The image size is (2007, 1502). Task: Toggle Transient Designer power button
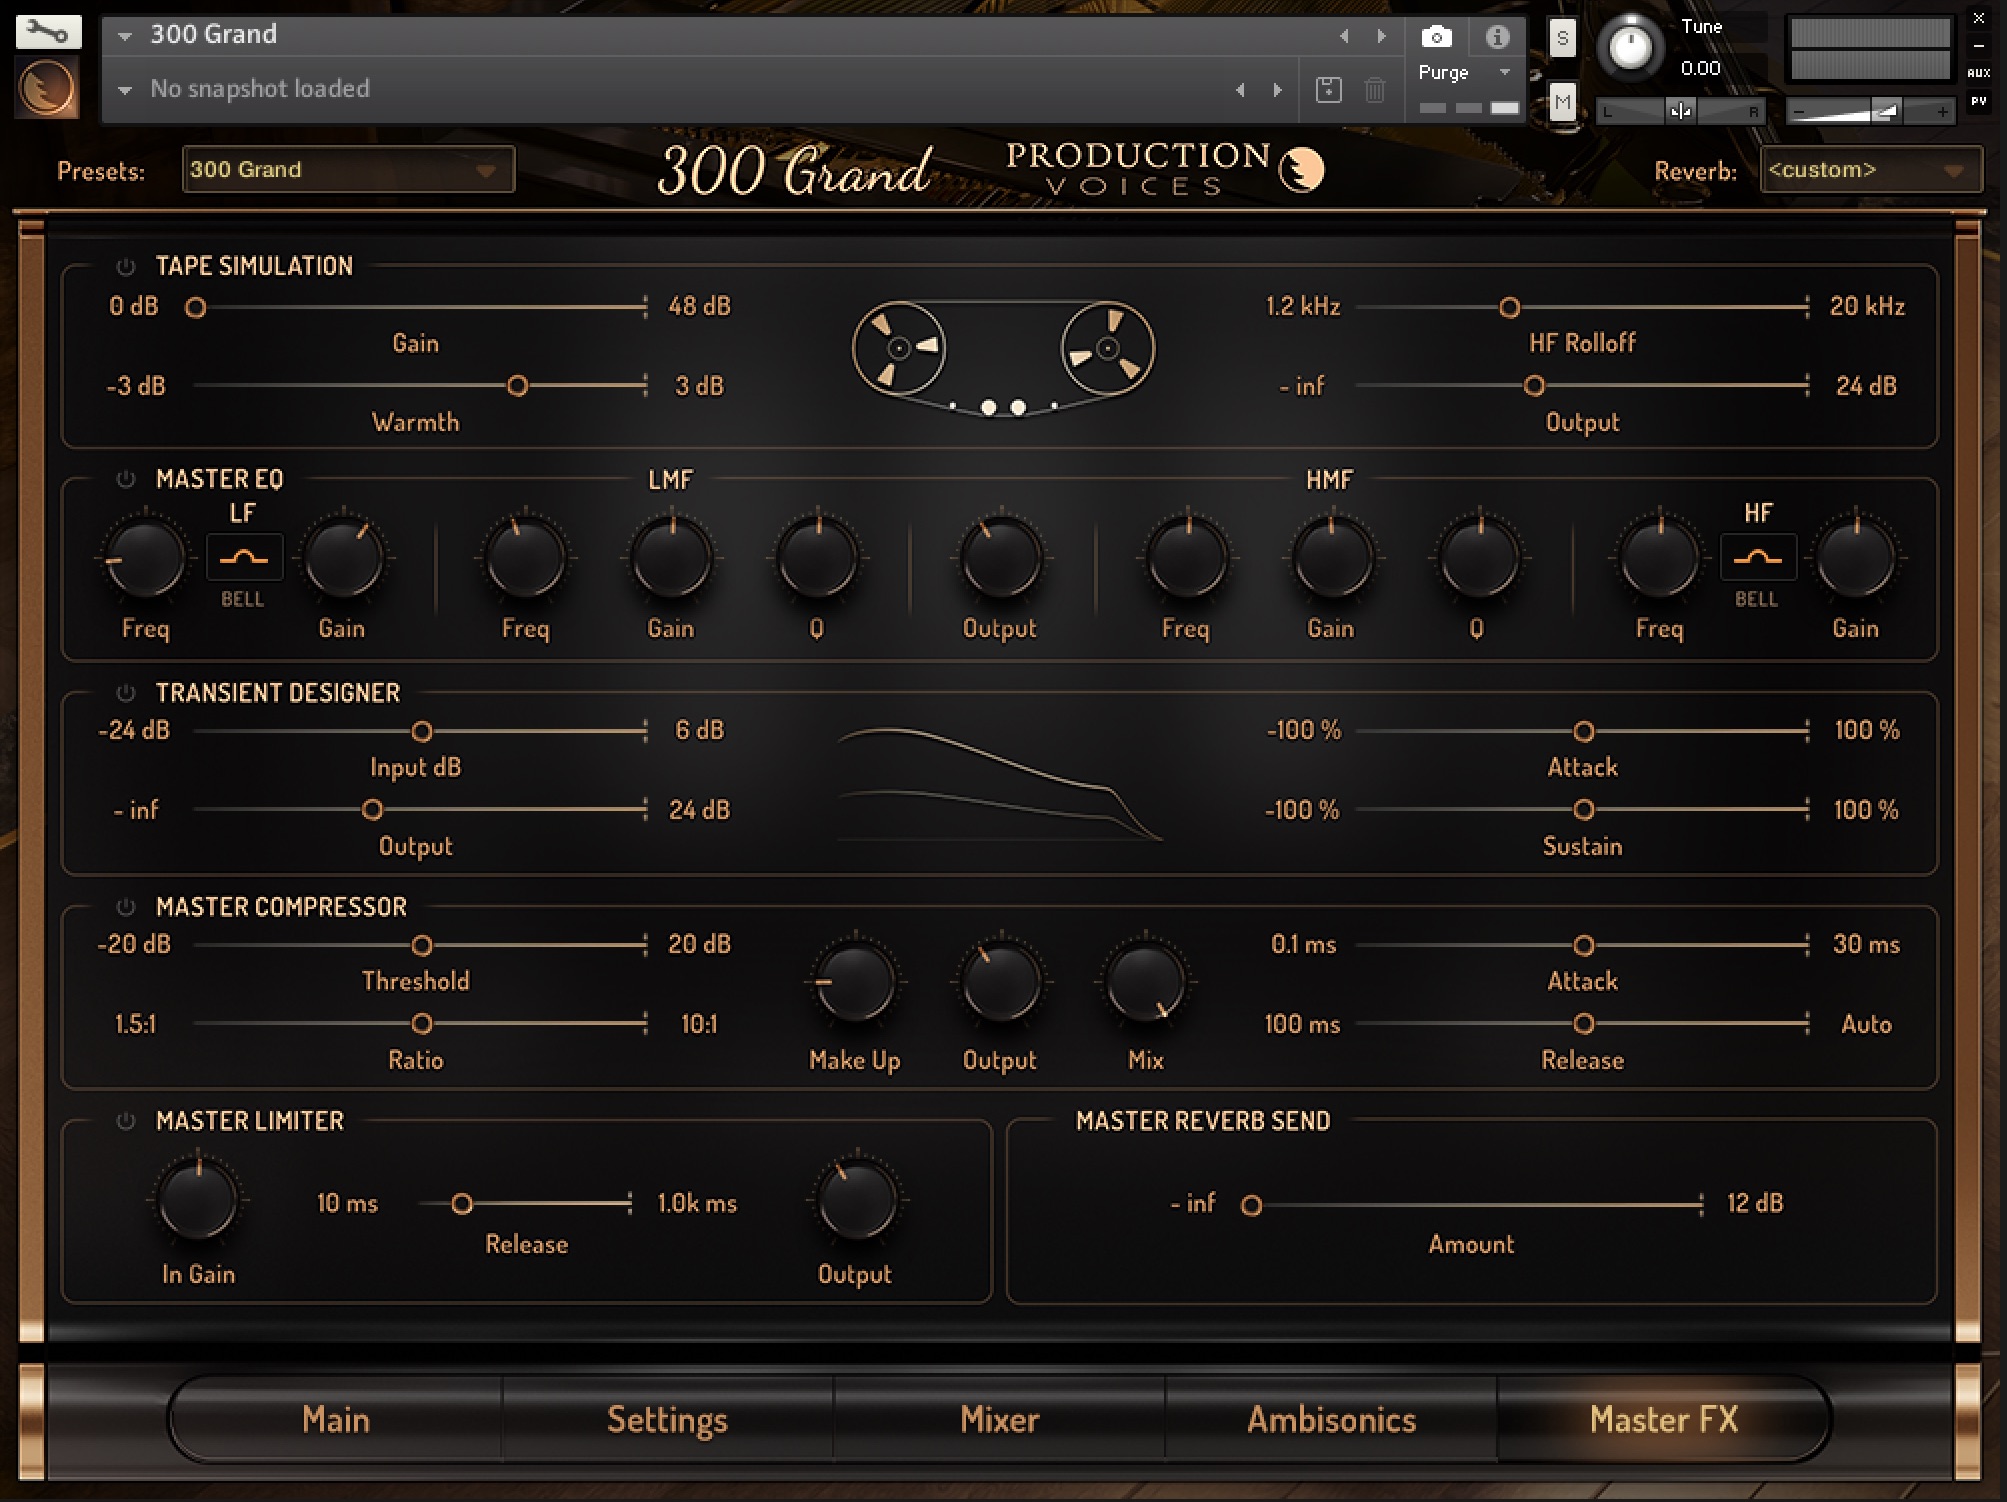(x=125, y=693)
